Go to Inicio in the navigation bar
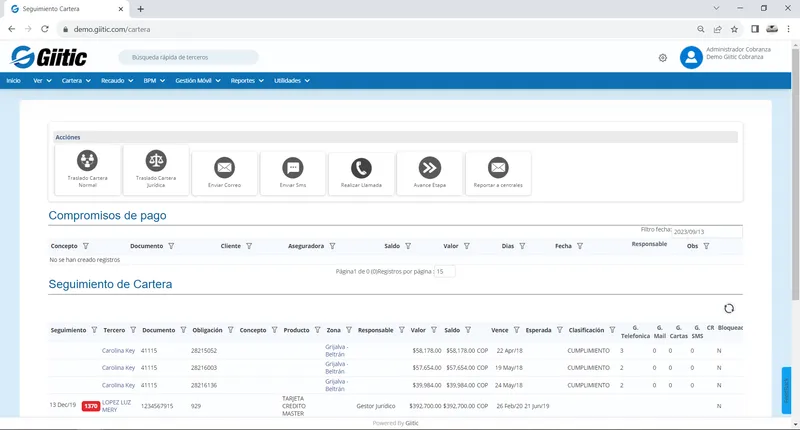The image size is (800, 430). 14,81
